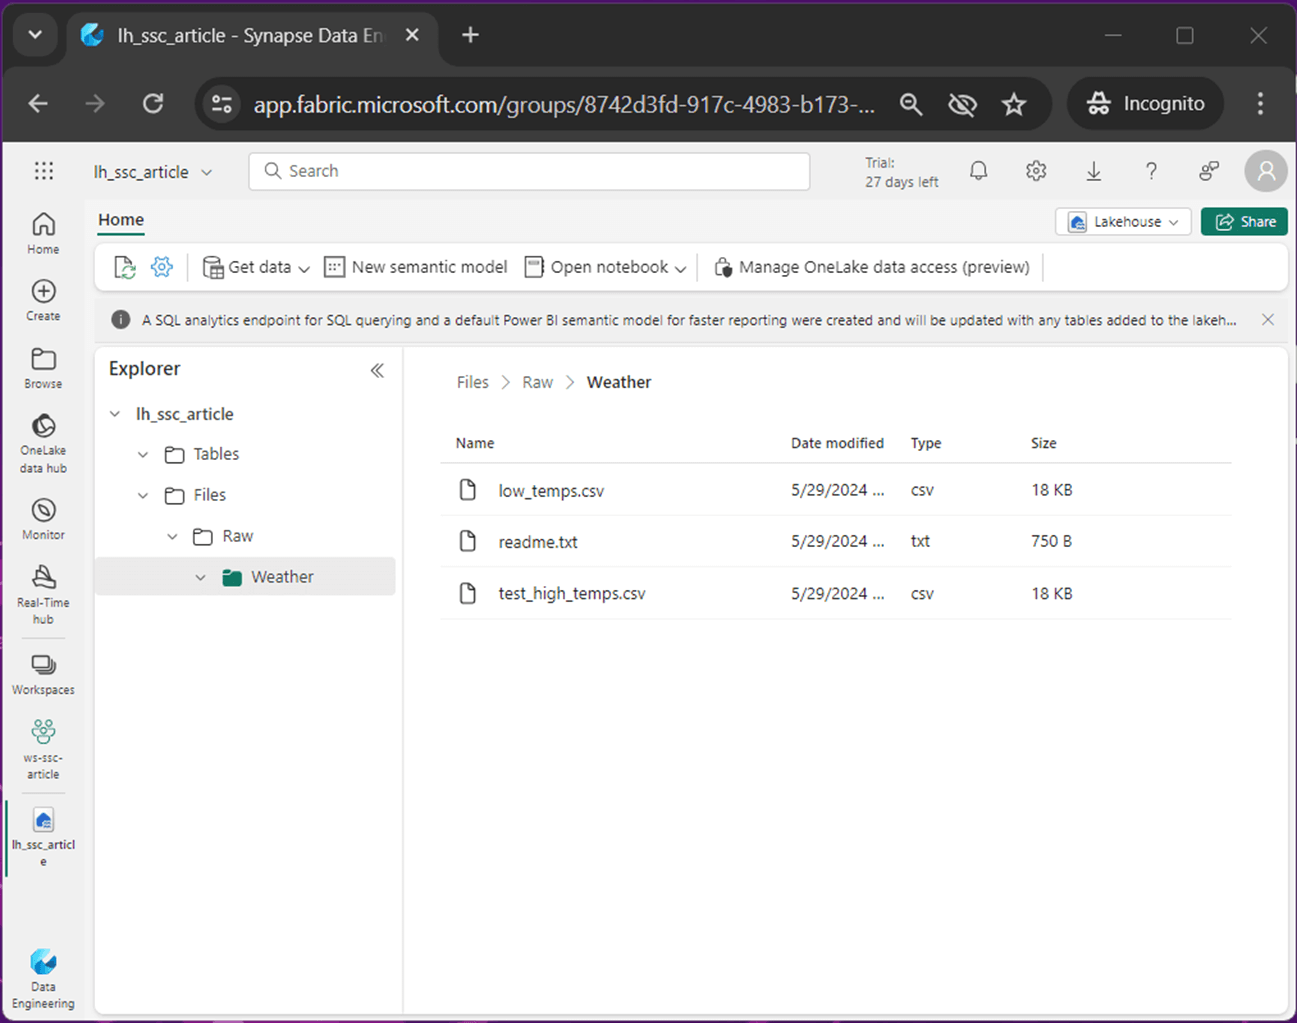Open the OneLake data hub icon
The height and width of the screenshot is (1023, 1297).
point(43,427)
